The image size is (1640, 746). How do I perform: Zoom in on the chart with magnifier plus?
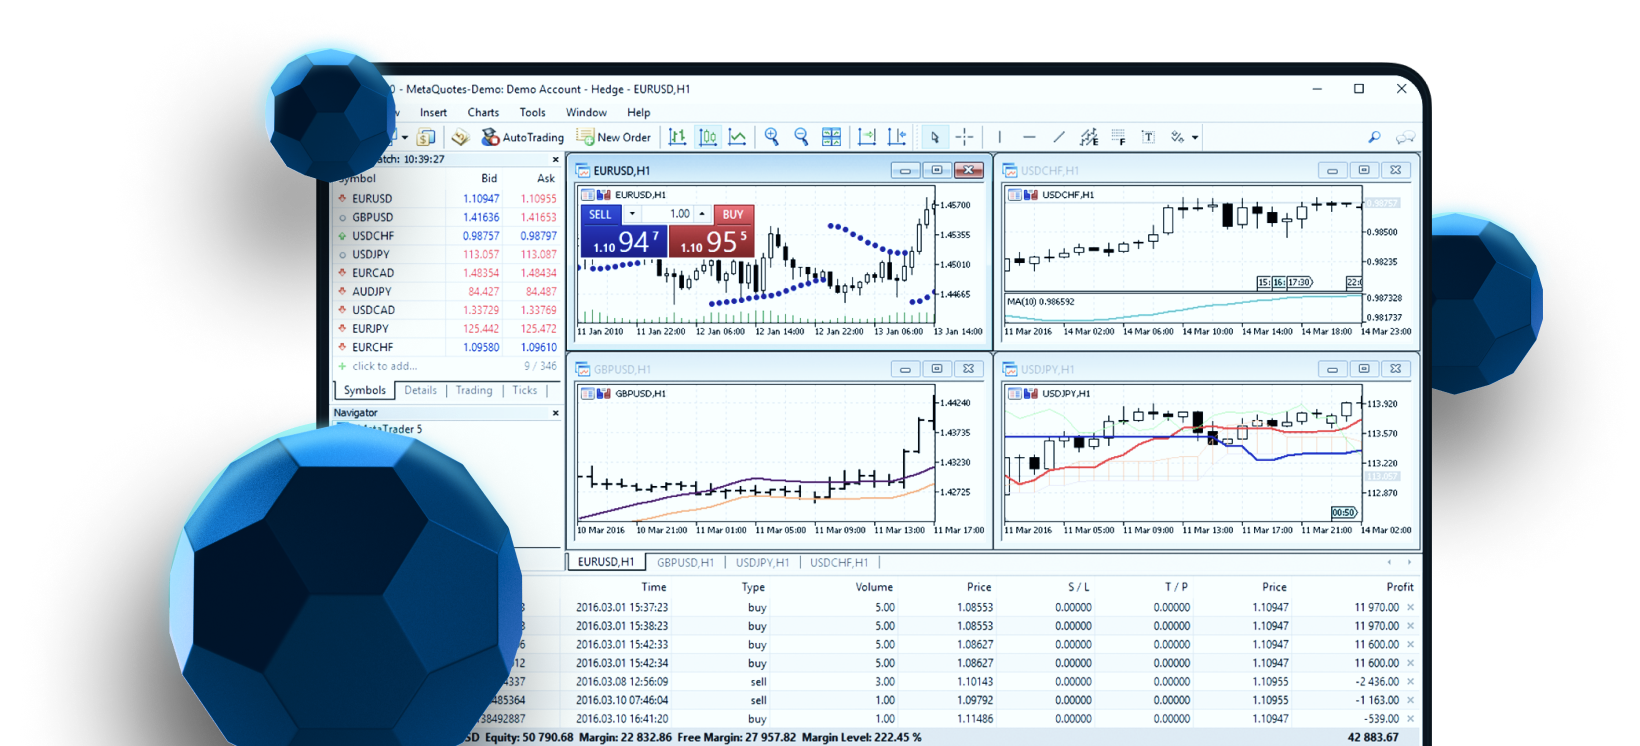(x=771, y=137)
